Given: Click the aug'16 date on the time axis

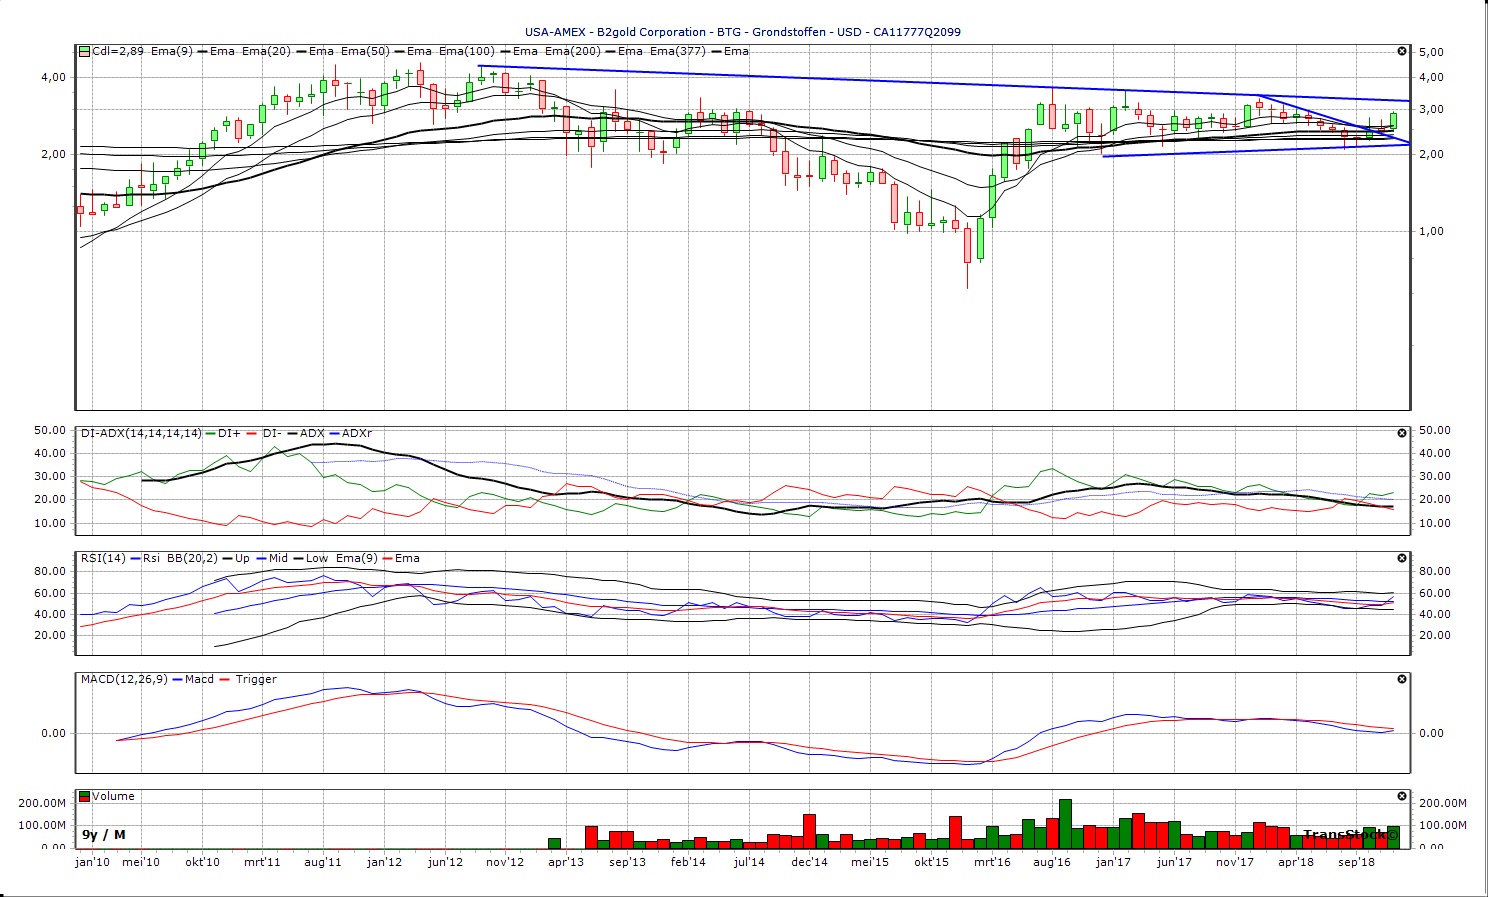Looking at the screenshot, I should coord(1052,862).
